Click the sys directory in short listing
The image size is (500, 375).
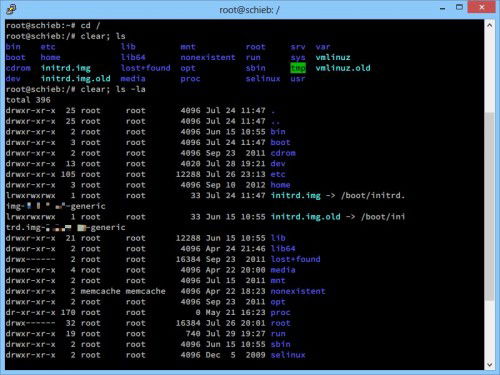click(298, 57)
